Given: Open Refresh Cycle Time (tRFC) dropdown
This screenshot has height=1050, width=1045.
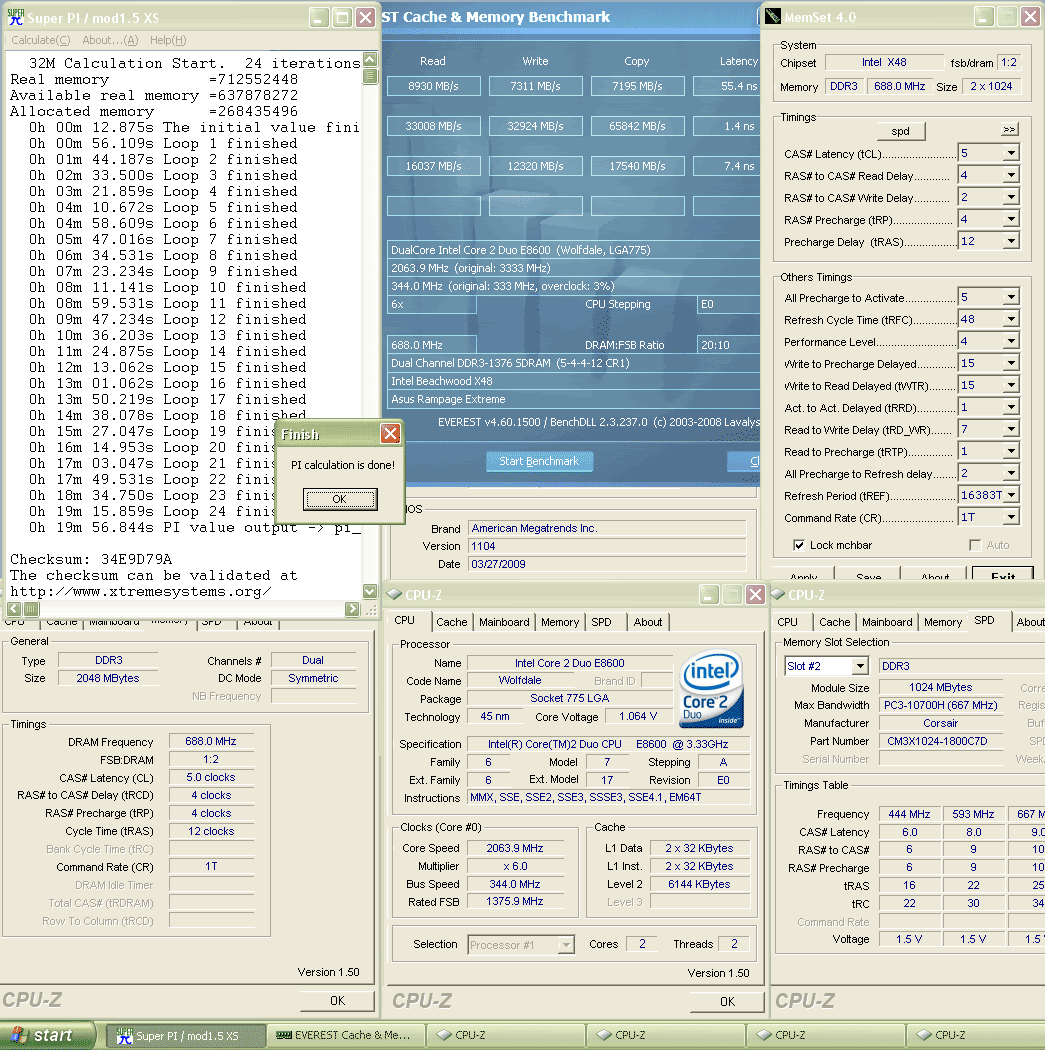Looking at the screenshot, I should pyautogui.click(x=1011, y=319).
